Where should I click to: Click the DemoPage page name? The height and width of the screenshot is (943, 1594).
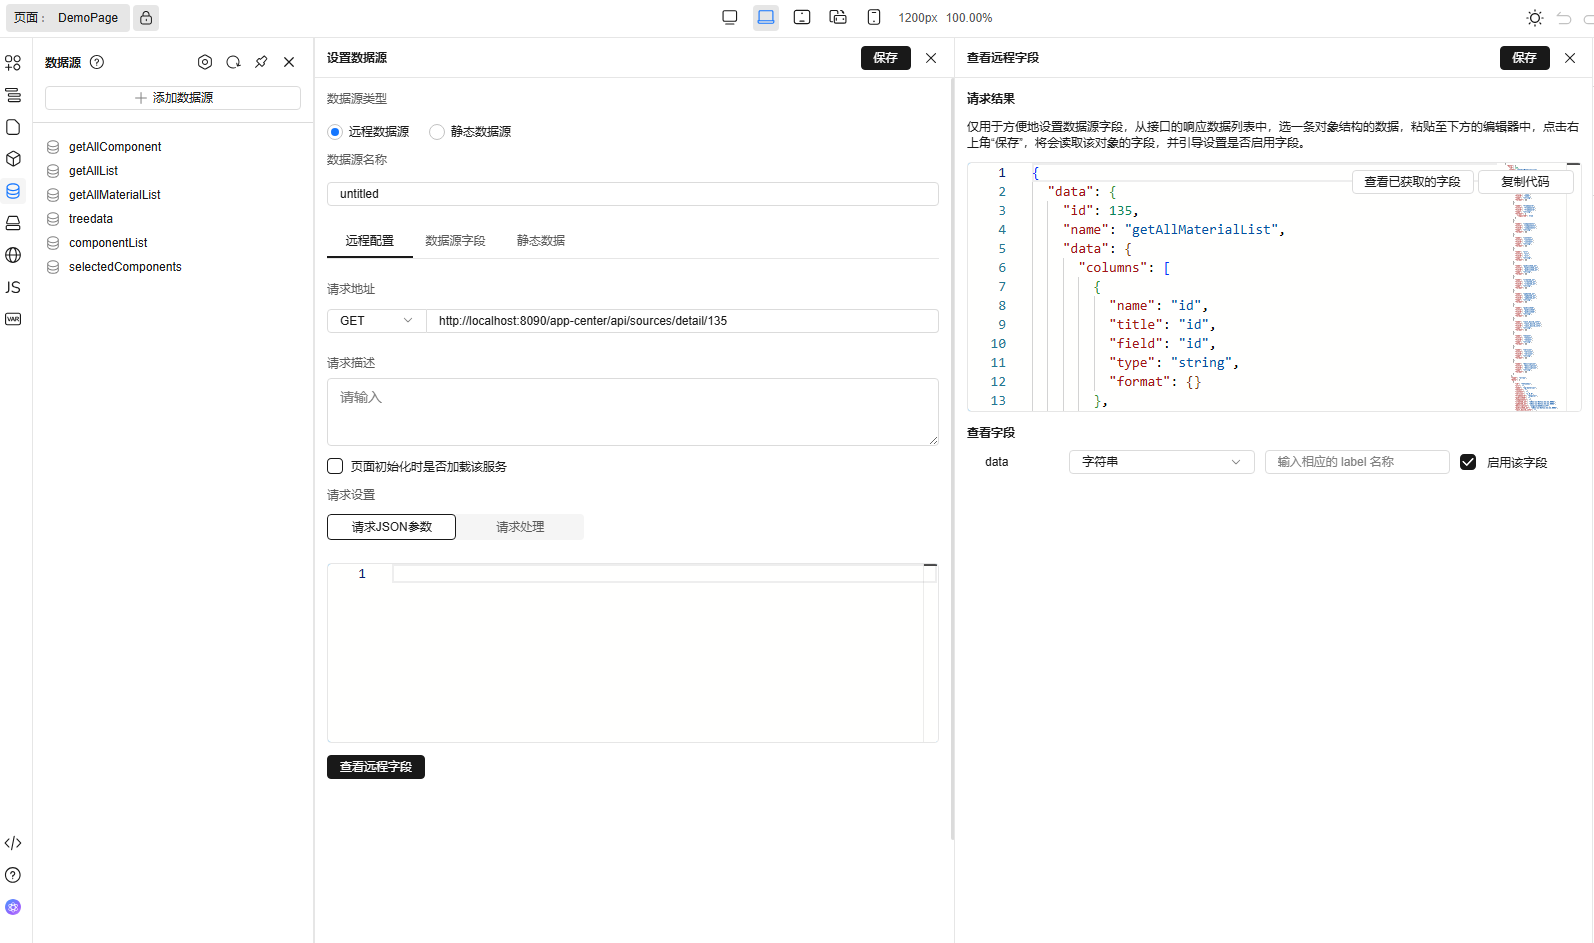click(88, 18)
